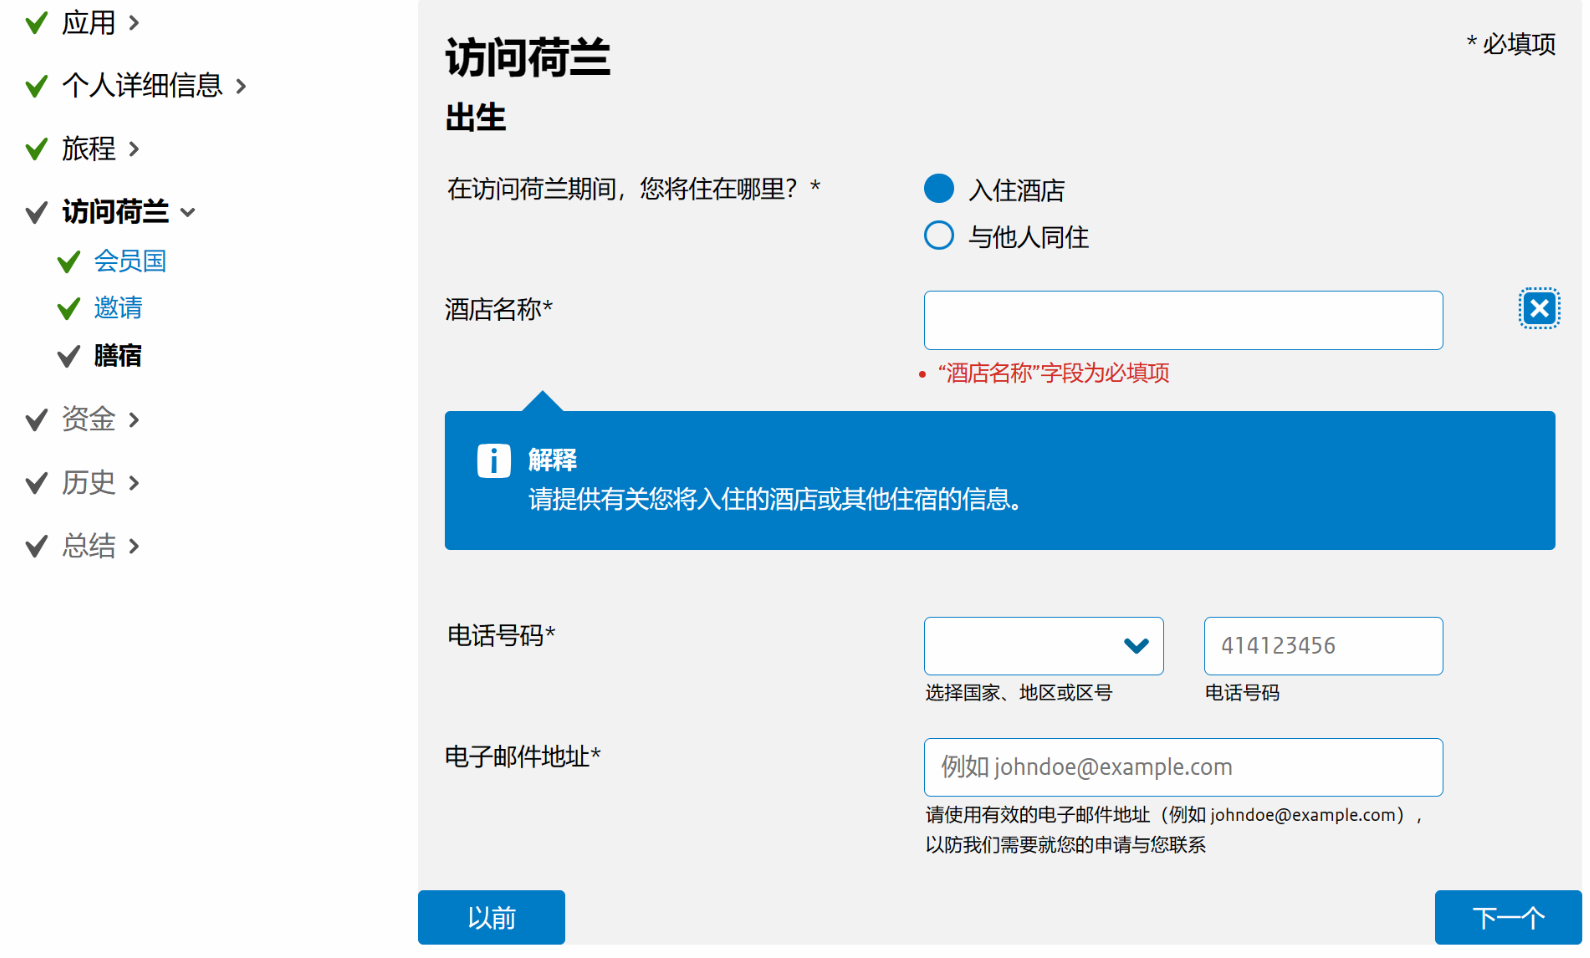
Task: Expand the 历史 section chevron
Action: tap(134, 483)
